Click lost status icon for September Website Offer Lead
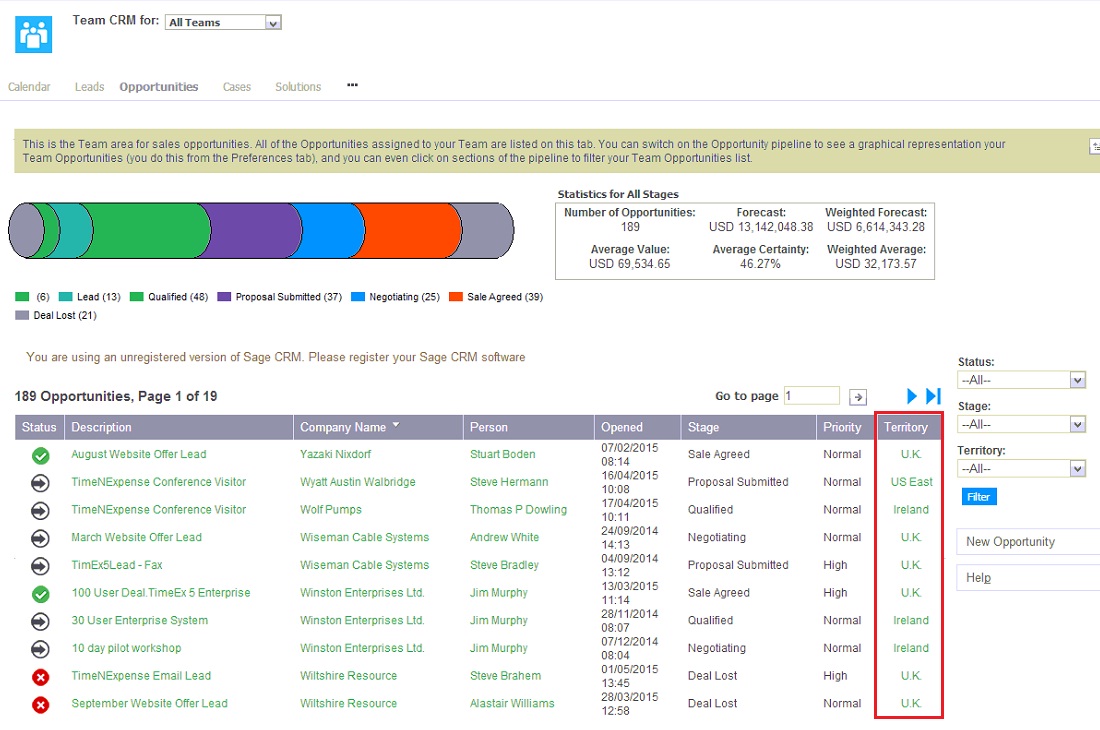1100x730 pixels. pos(41,705)
